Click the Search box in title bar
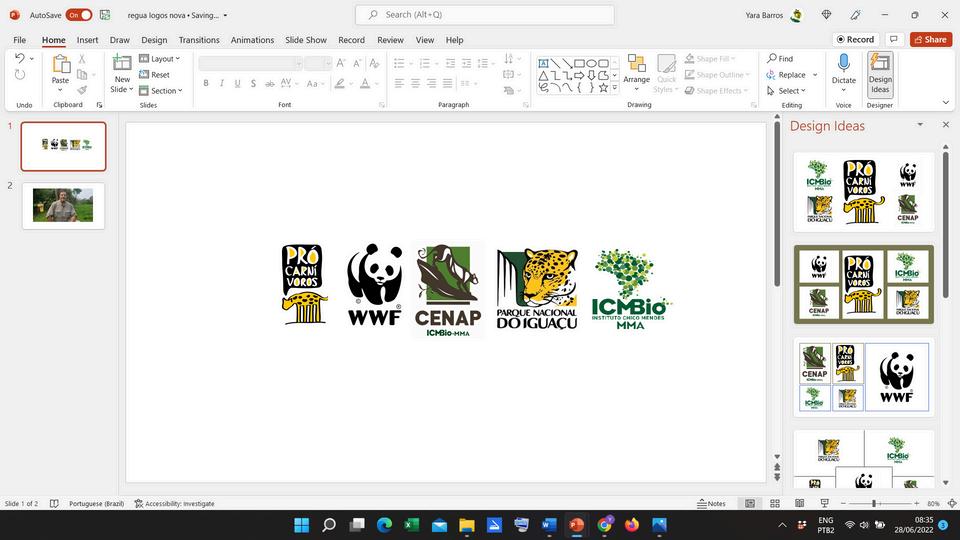The width and height of the screenshot is (960, 540). [485, 15]
